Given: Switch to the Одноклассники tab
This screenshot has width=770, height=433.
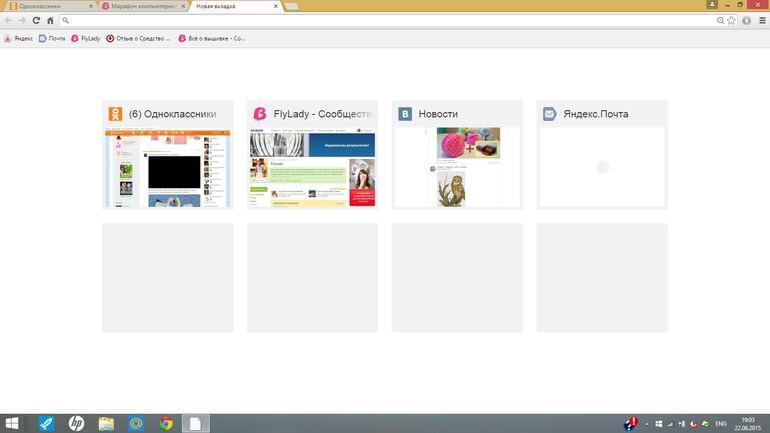Looking at the screenshot, I should click(x=49, y=6).
